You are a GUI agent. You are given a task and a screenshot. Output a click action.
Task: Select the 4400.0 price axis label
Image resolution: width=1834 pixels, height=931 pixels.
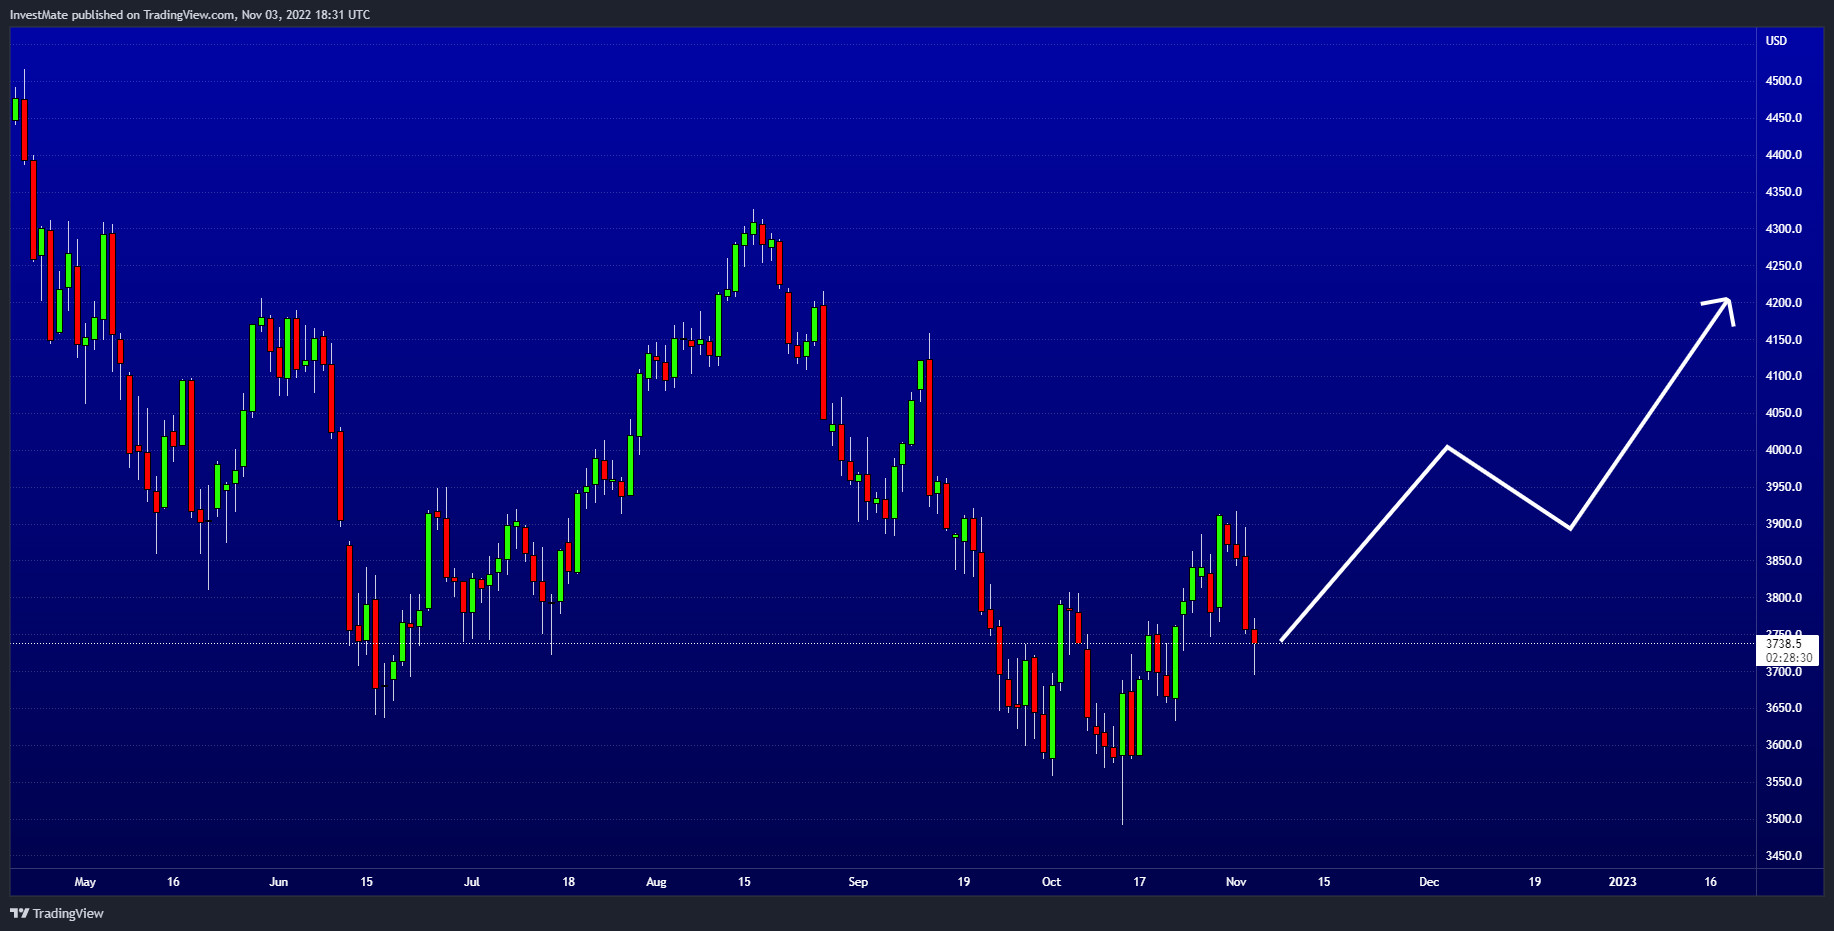point(1784,155)
